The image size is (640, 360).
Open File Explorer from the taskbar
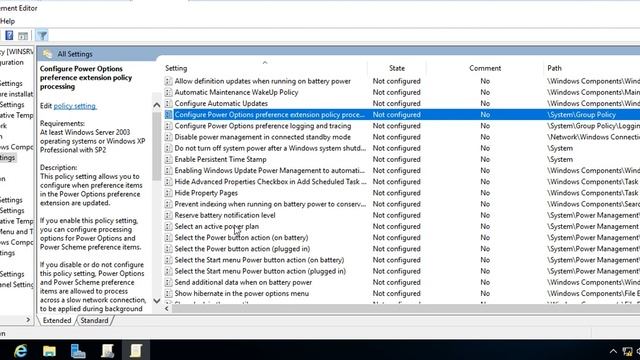tap(49, 351)
